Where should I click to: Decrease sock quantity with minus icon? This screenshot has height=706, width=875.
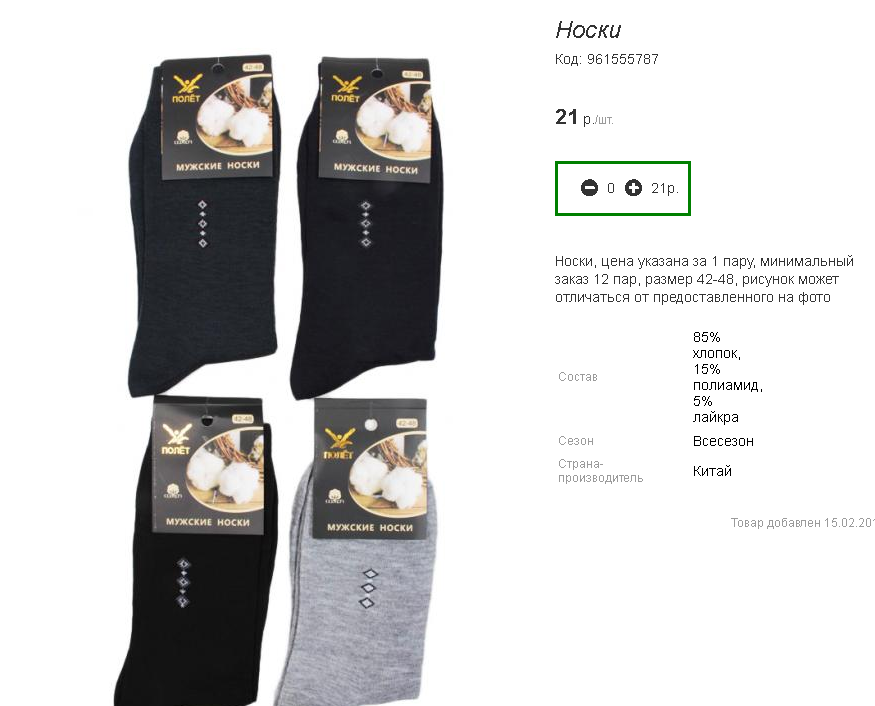coord(589,188)
